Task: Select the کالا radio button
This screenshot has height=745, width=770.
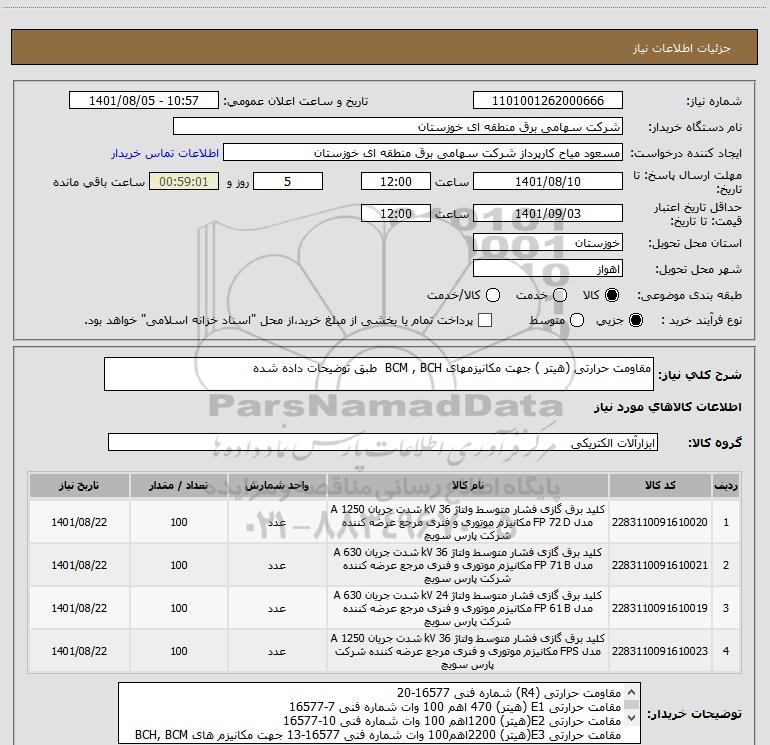Action: coord(613,295)
